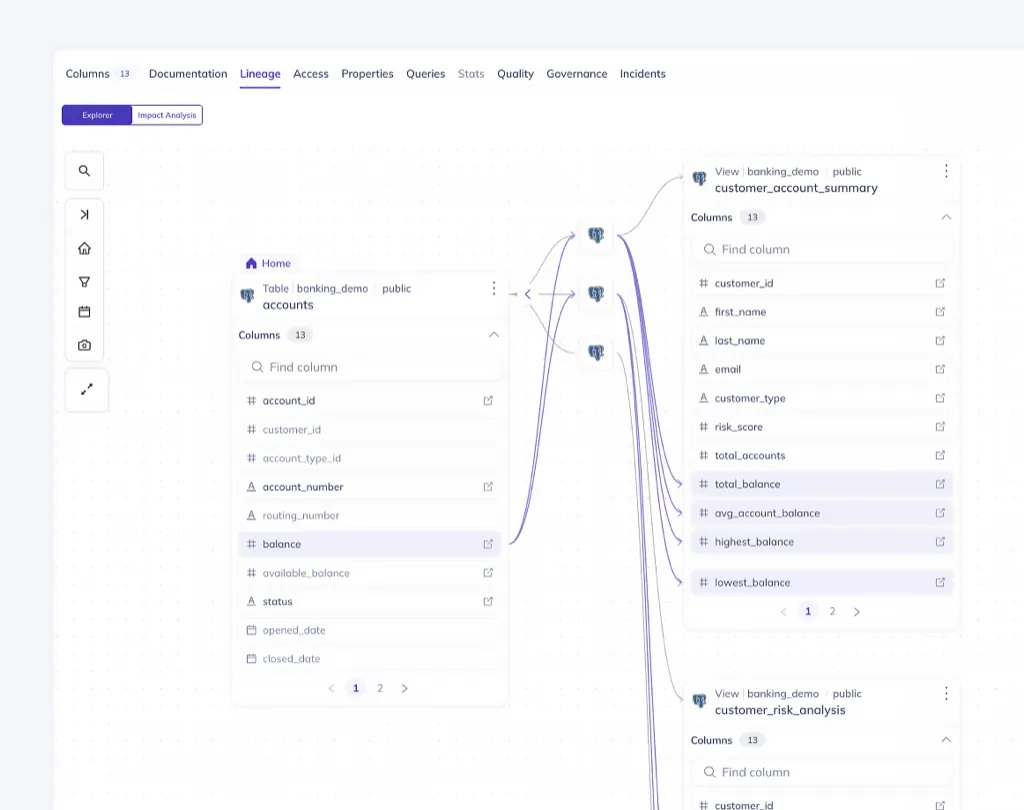Open external link icon for account_id column
The image size is (1024, 810).
[x=488, y=401]
